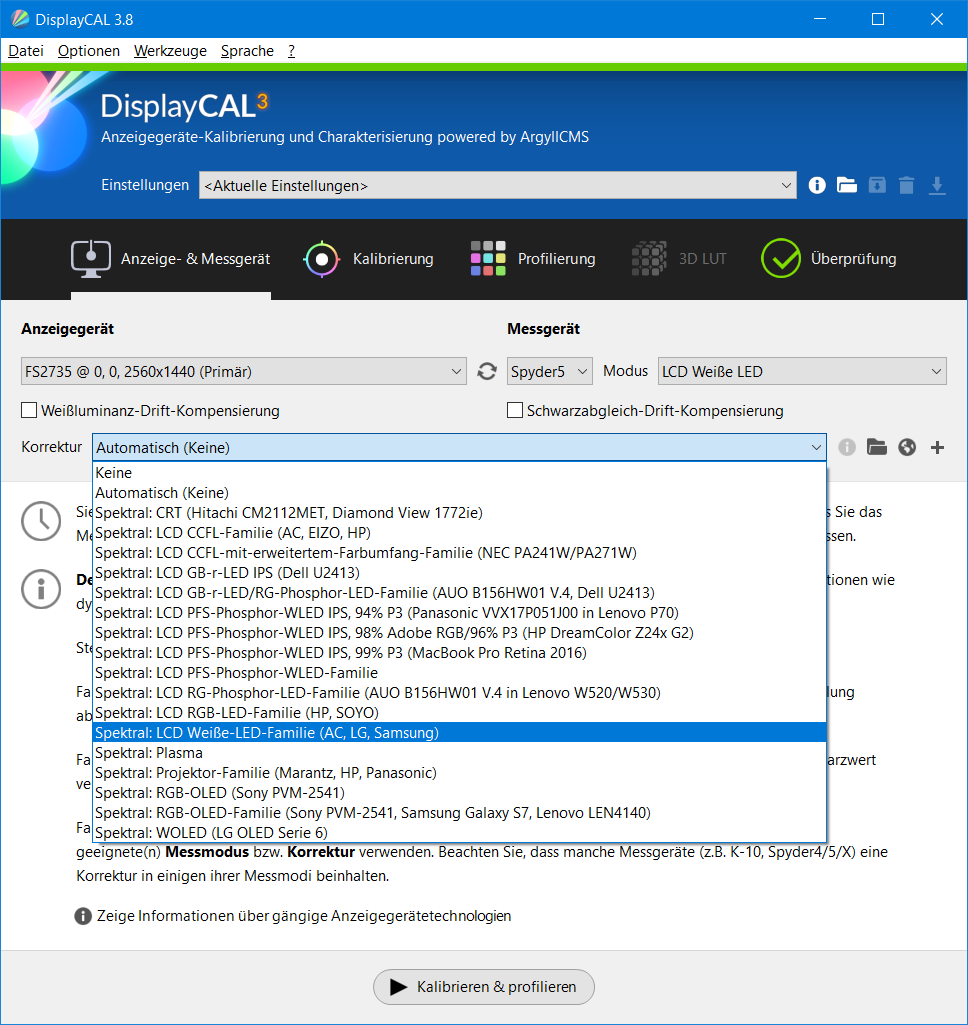Choose PFS-Phosphor-WLED 98% Adobe RGB option
The image size is (968, 1025).
pyautogui.click(x=459, y=633)
